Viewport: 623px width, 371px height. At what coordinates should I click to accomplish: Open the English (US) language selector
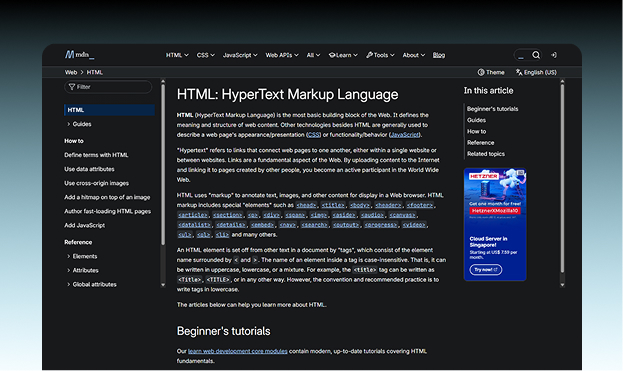pos(536,72)
